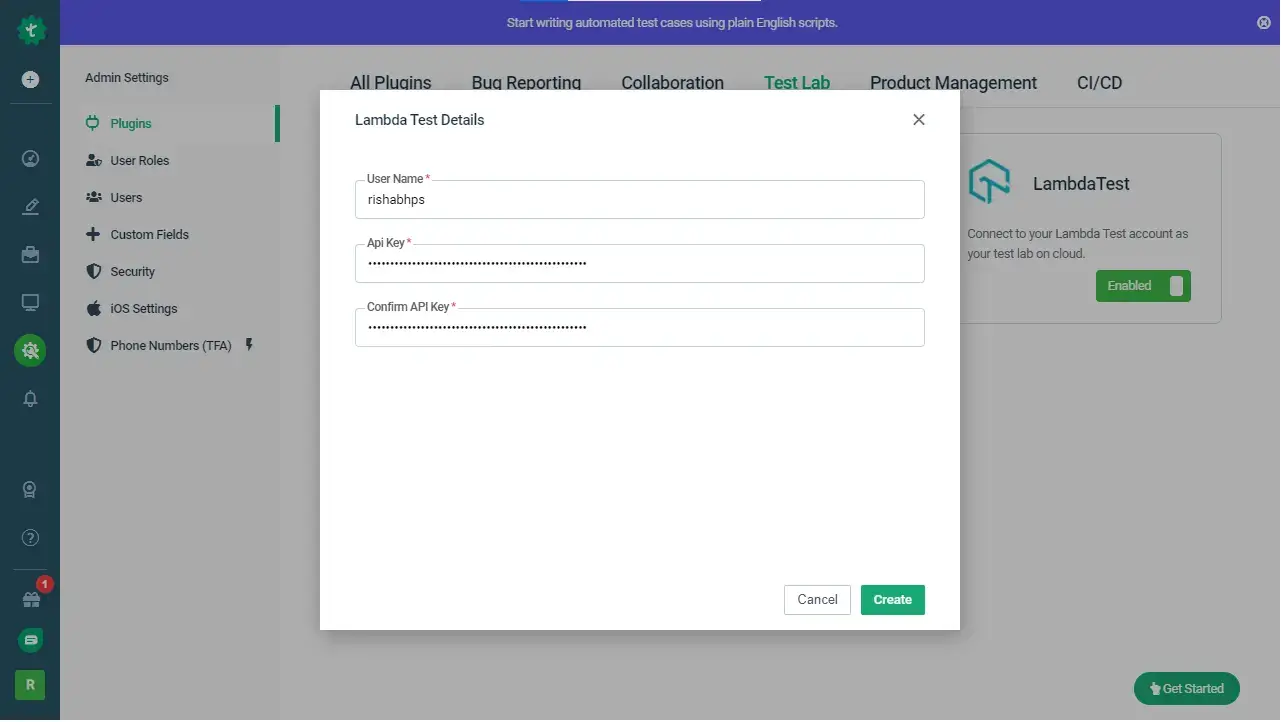
Task: Select the test authoring pen icon
Action: point(30,206)
